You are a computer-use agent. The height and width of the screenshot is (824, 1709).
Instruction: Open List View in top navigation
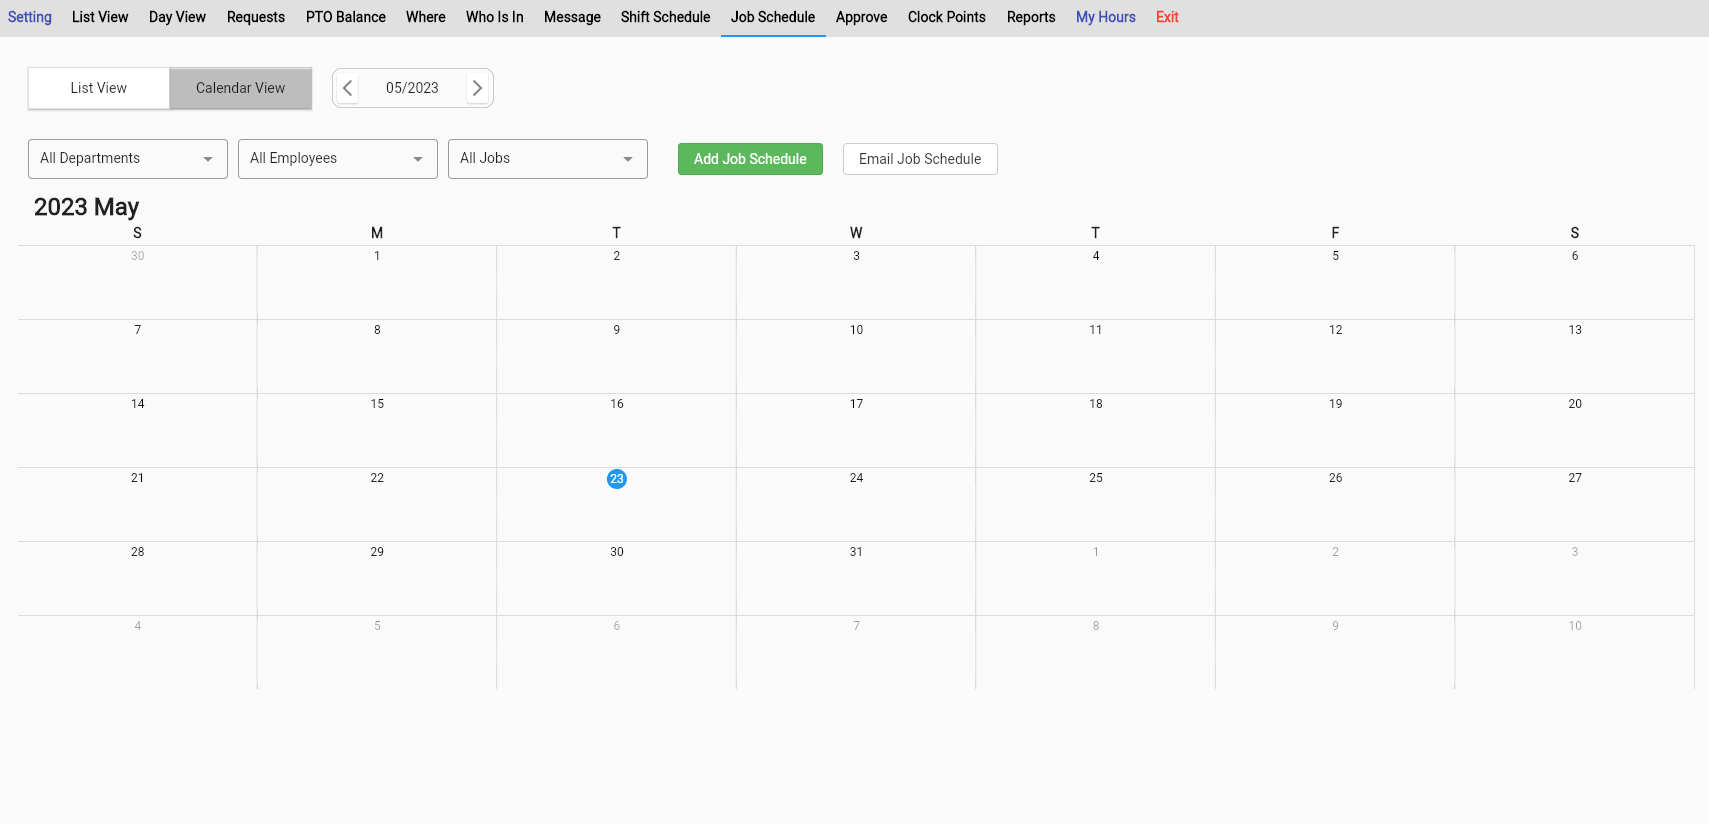tap(100, 17)
